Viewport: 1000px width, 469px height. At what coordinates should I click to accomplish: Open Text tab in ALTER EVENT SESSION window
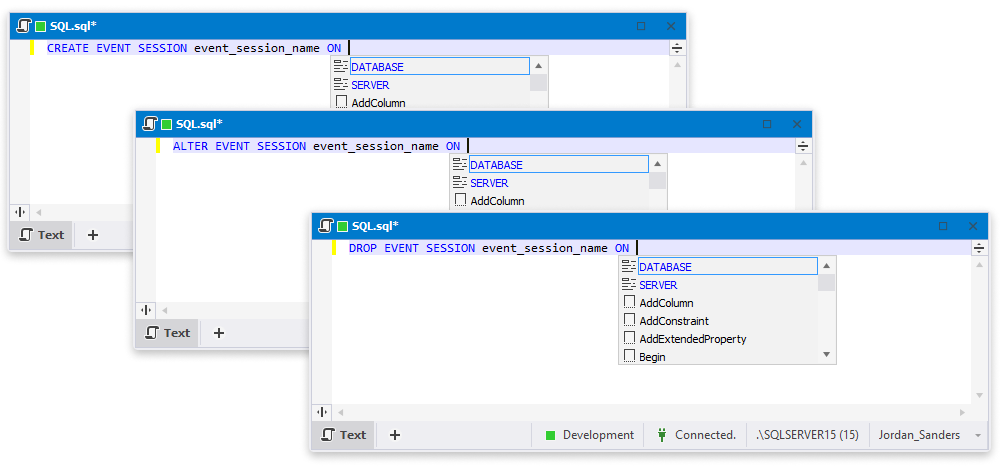pyautogui.click(x=168, y=332)
